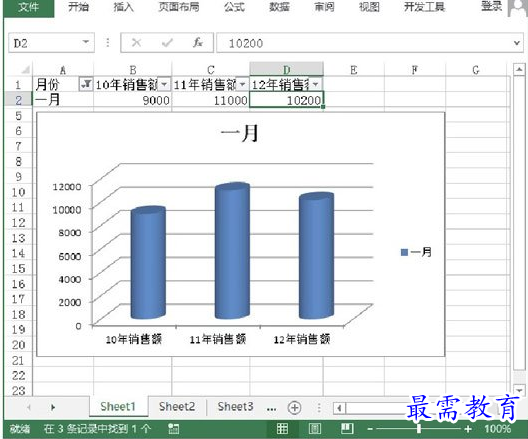The width and height of the screenshot is (528, 439).
Task: Switch to Page Layout view icon
Action: point(315,429)
